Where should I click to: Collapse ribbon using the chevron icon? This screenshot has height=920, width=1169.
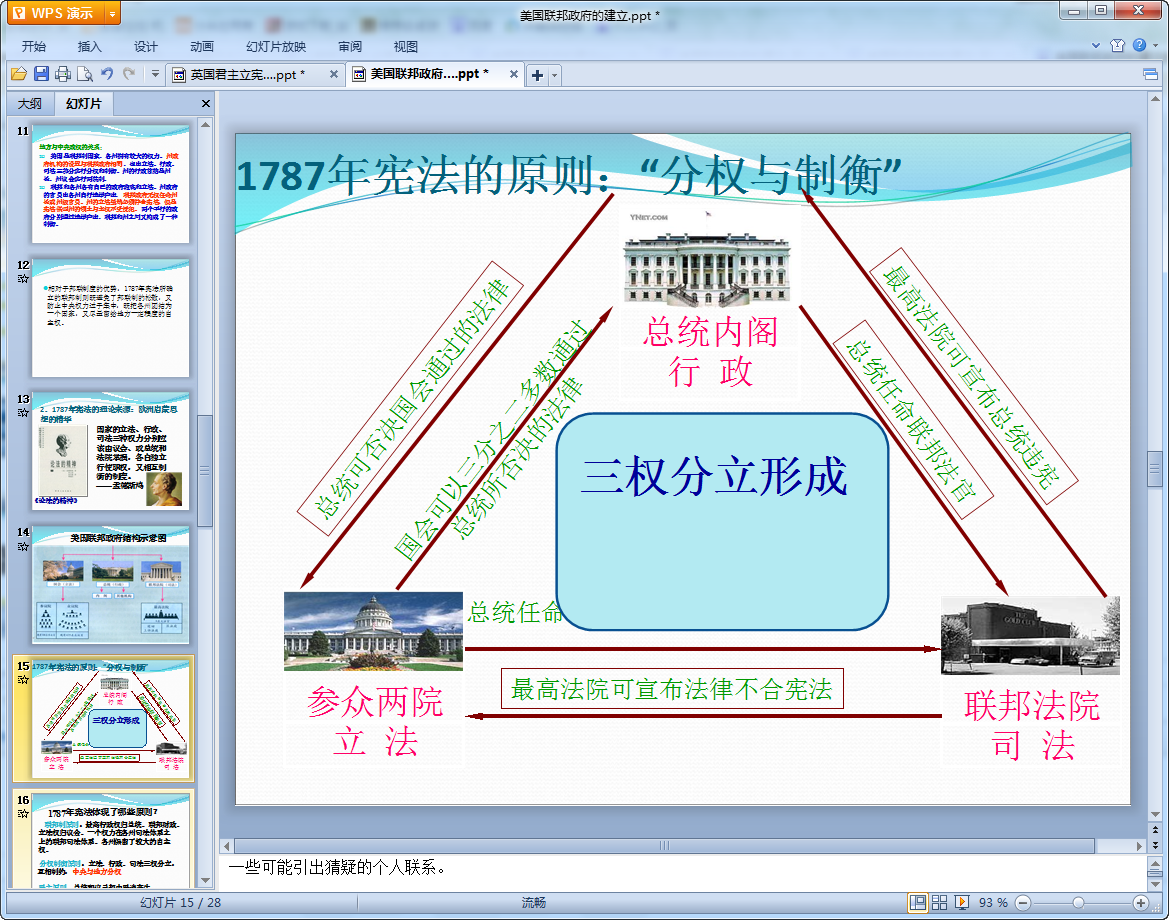coord(1096,45)
